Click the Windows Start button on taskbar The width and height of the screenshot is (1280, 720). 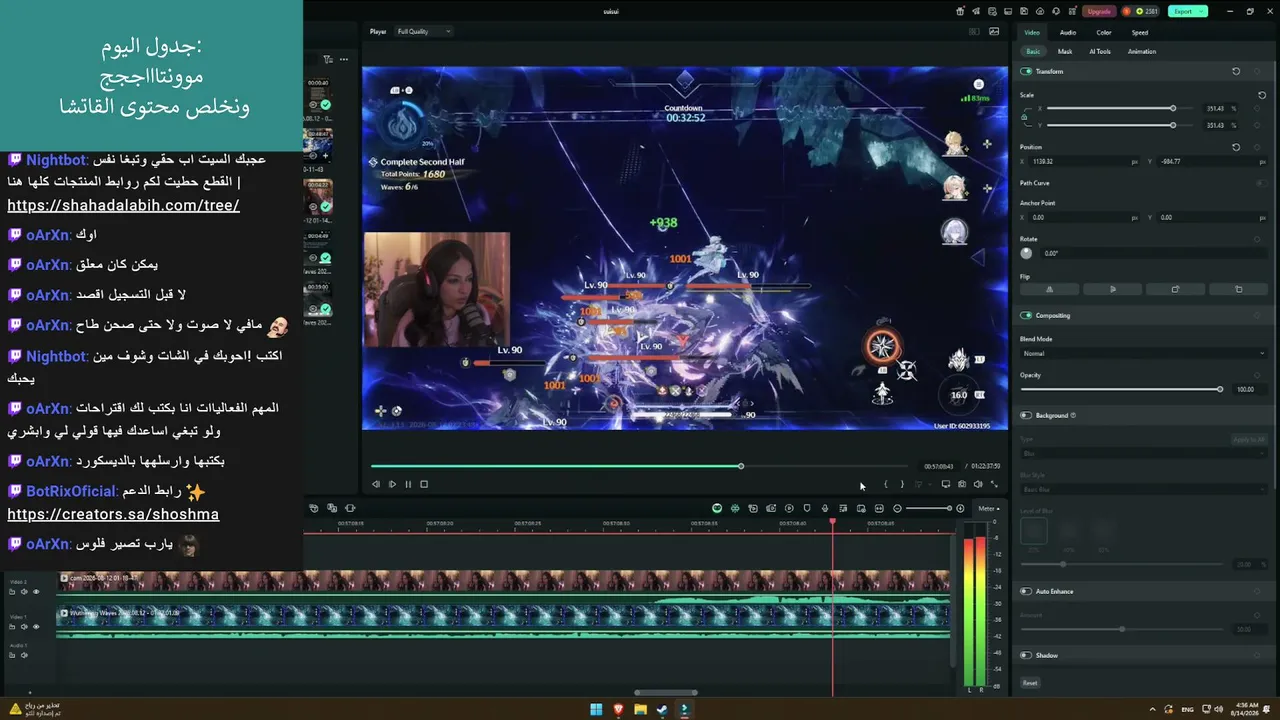click(596, 710)
